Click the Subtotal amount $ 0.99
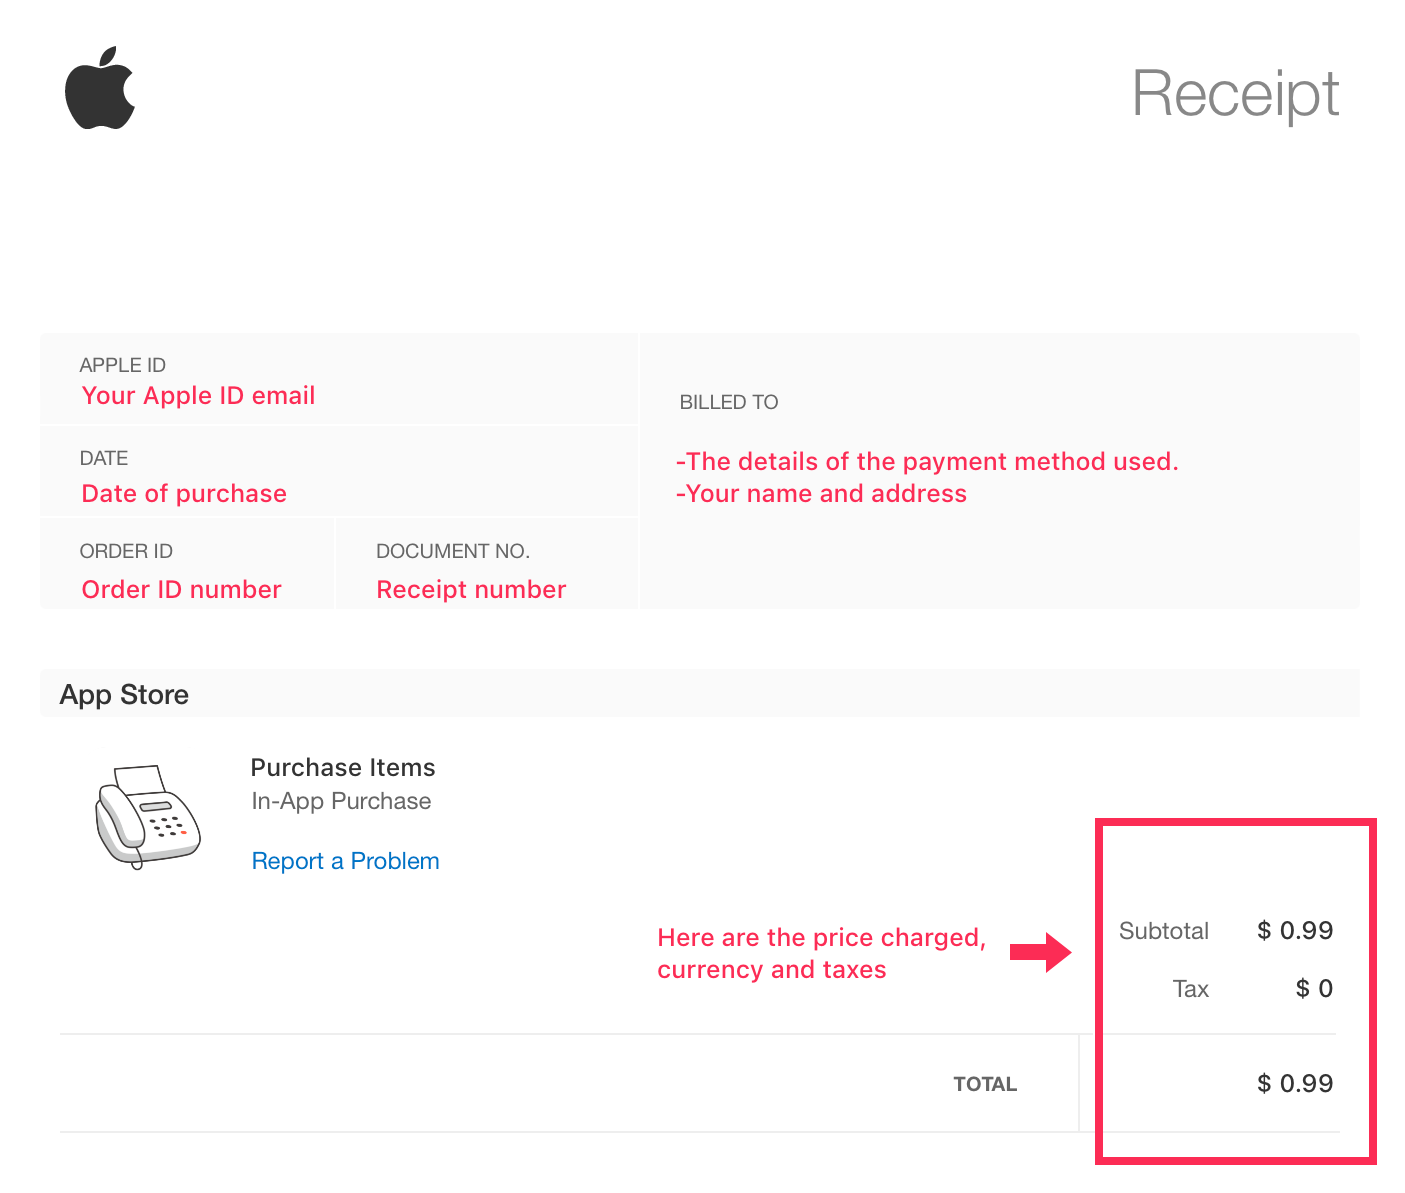This screenshot has width=1405, height=1193. (x=1295, y=930)
